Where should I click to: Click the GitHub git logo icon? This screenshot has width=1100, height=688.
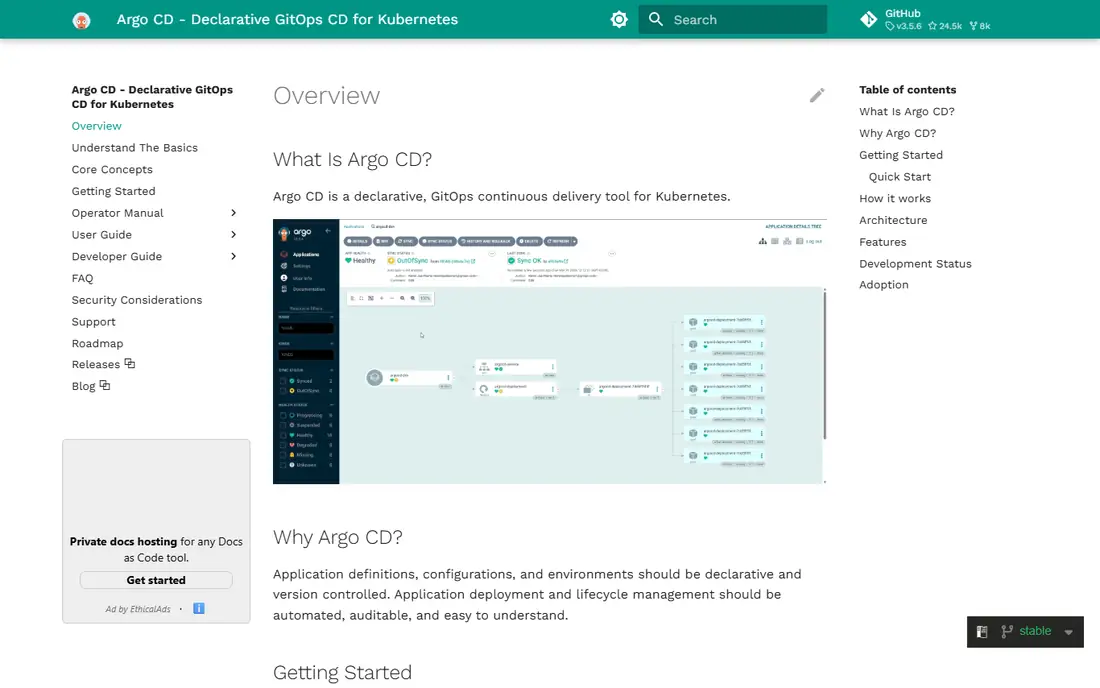click(x=868, y=20)
